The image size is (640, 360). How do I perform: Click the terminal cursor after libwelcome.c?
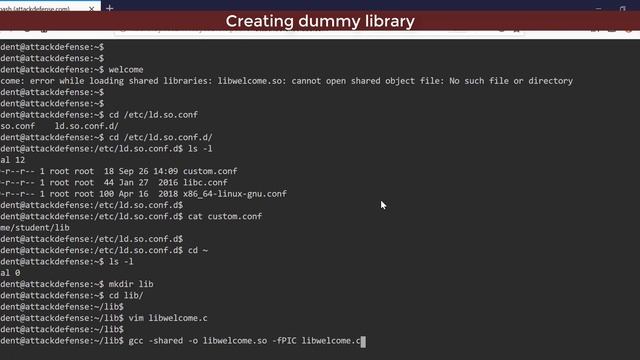coord(363,342)
